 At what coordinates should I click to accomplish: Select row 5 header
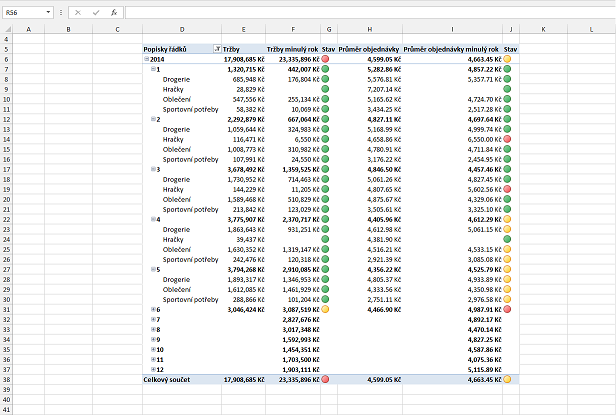click(x=6, y=49)
